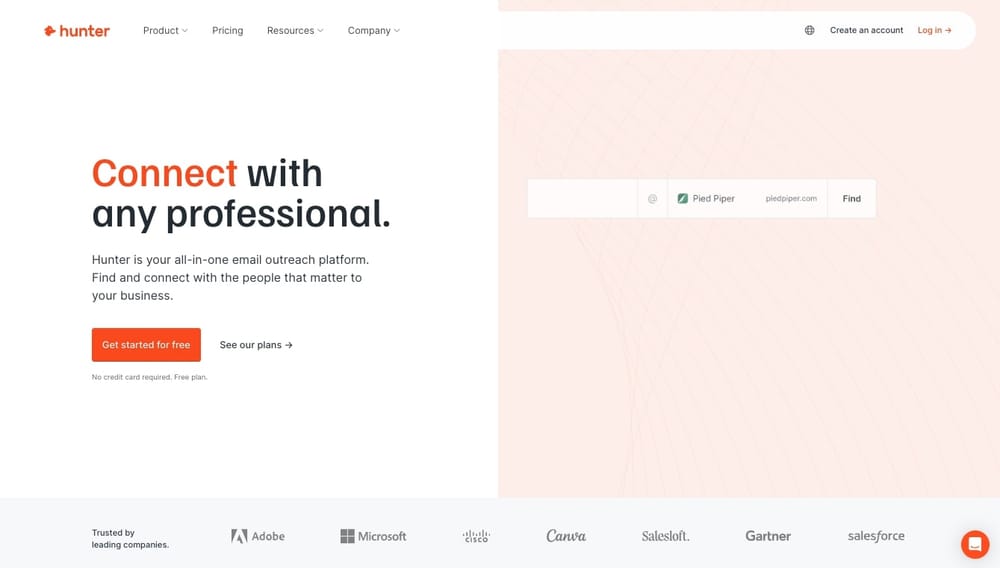Expand the Company dropdown menu

point(373,31)
